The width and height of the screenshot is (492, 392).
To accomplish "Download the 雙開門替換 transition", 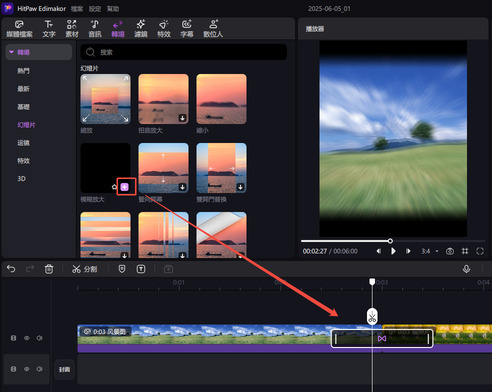I will coord(240,187).
